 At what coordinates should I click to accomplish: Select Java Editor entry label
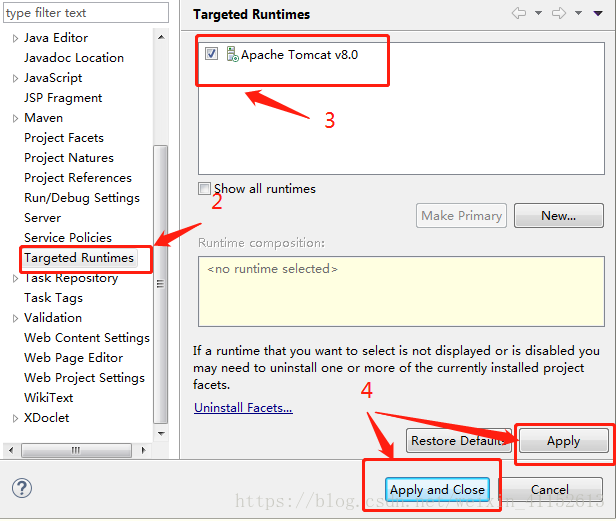click(56, 38)
